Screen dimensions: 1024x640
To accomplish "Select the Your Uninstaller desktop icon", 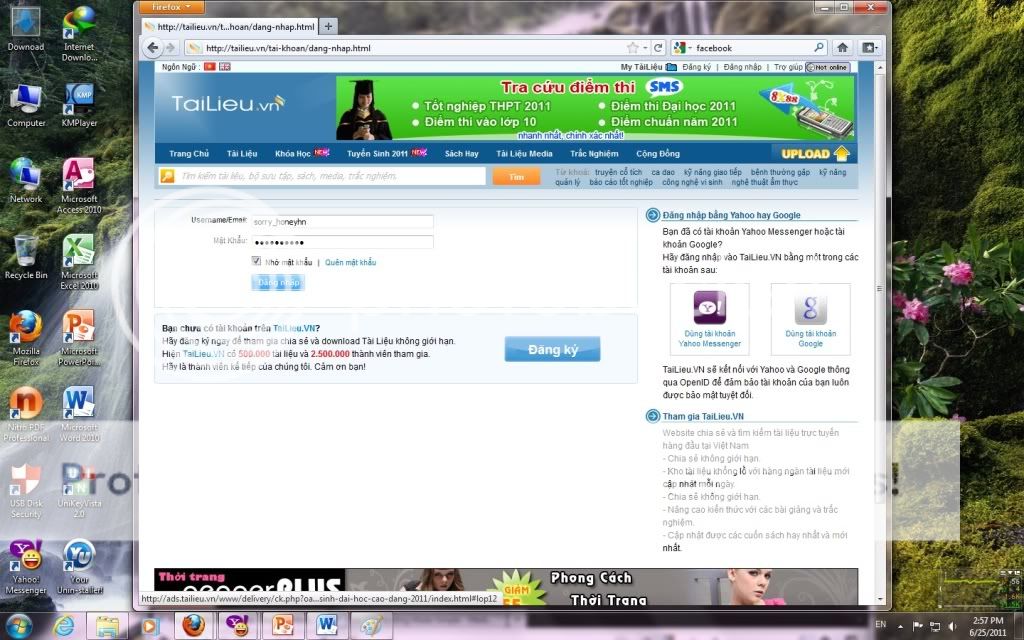I will tap(79, 567).
